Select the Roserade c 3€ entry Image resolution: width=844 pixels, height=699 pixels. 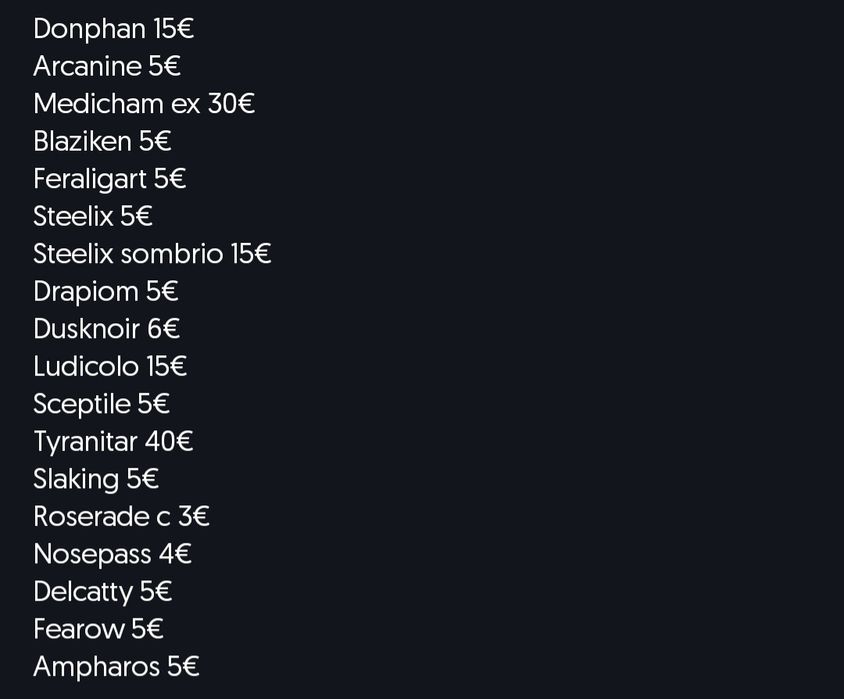coord(121,516)
